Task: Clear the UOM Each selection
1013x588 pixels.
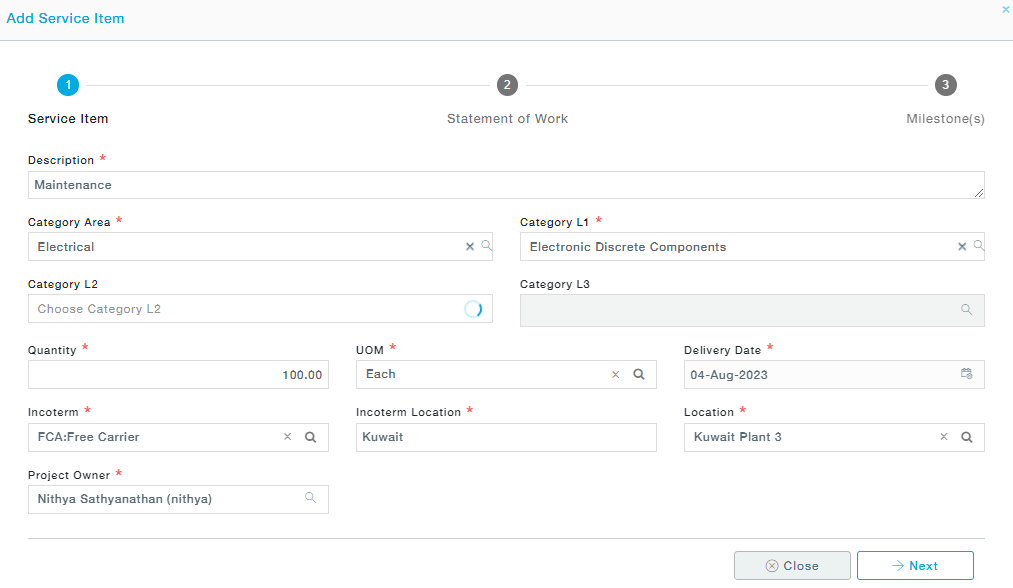Action: pyautogui.click(x=616, y=375)
